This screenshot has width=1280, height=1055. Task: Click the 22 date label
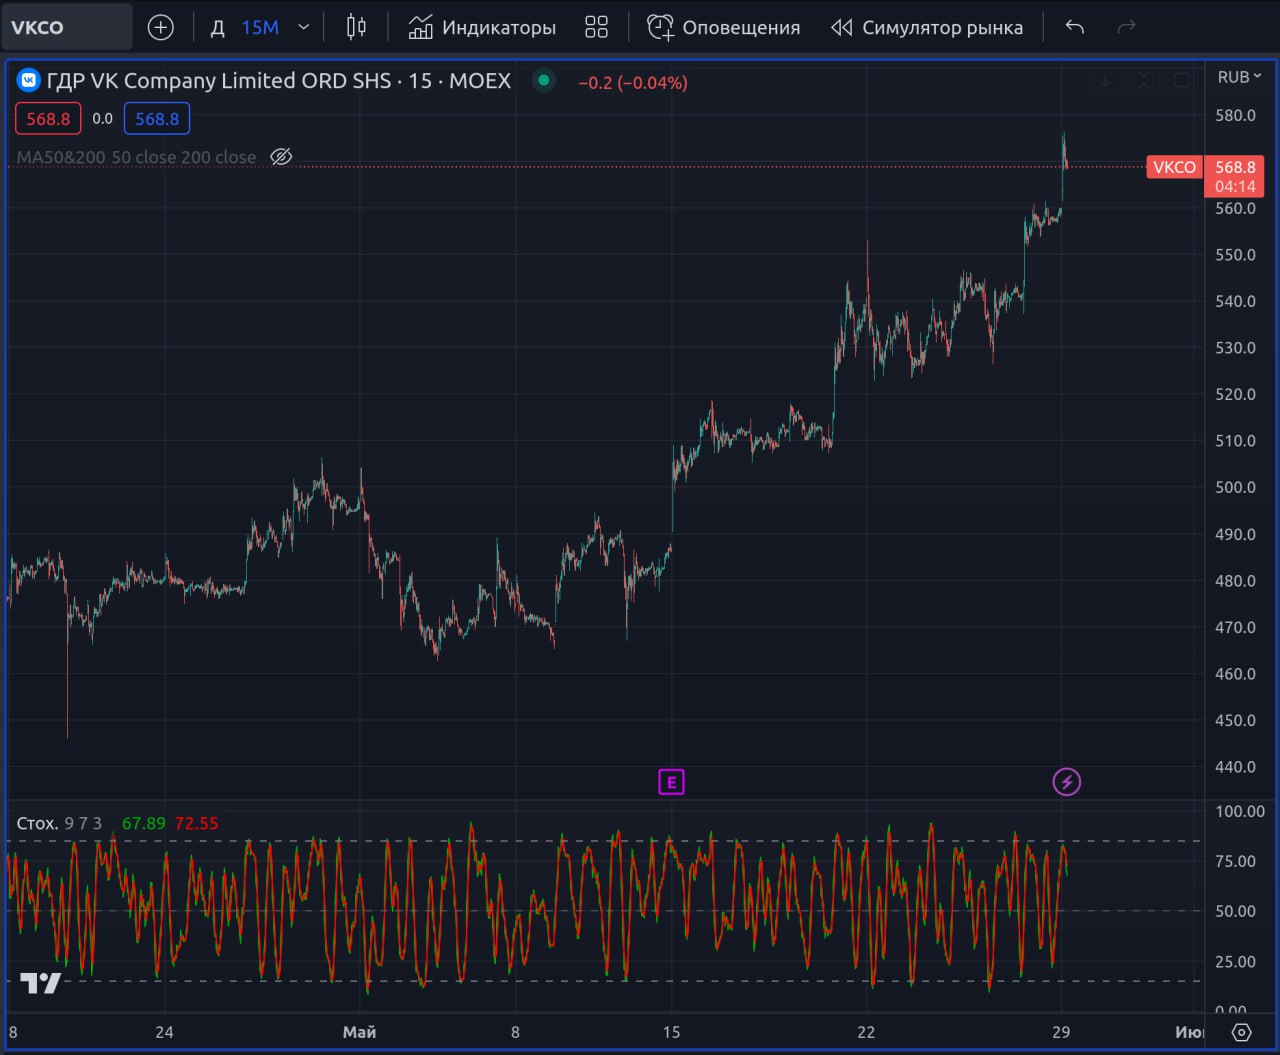[x=866, y=1032]
